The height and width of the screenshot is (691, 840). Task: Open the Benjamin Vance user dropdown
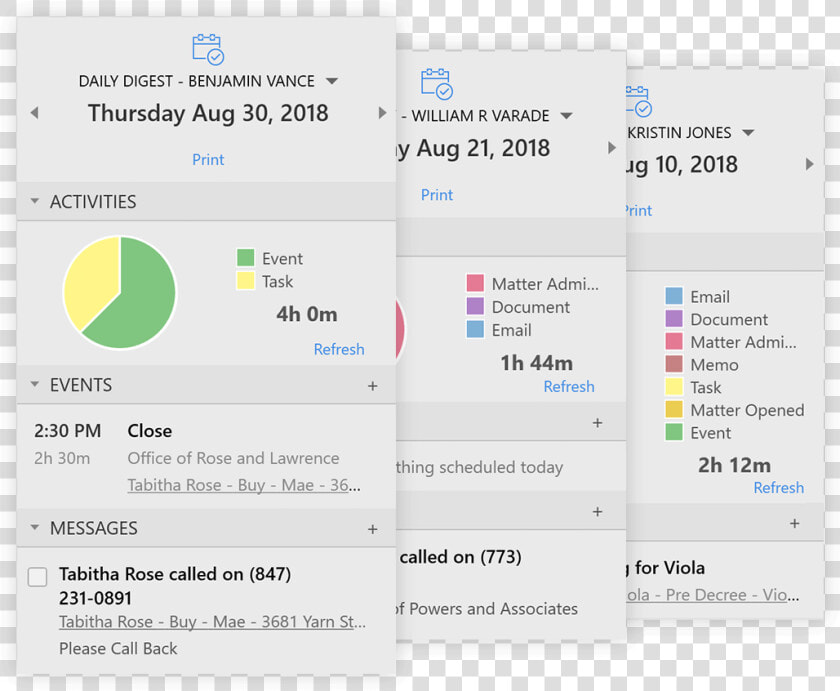coord(332,81)
